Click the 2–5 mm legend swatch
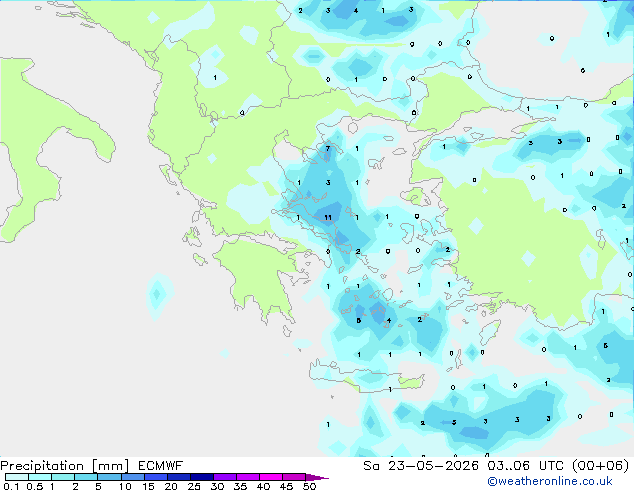Image resolution: width=634 pixels, height=490 pixels. point(86,477)
